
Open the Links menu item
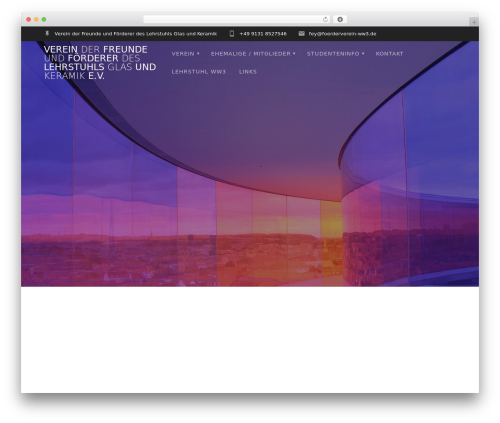[248, 72]
